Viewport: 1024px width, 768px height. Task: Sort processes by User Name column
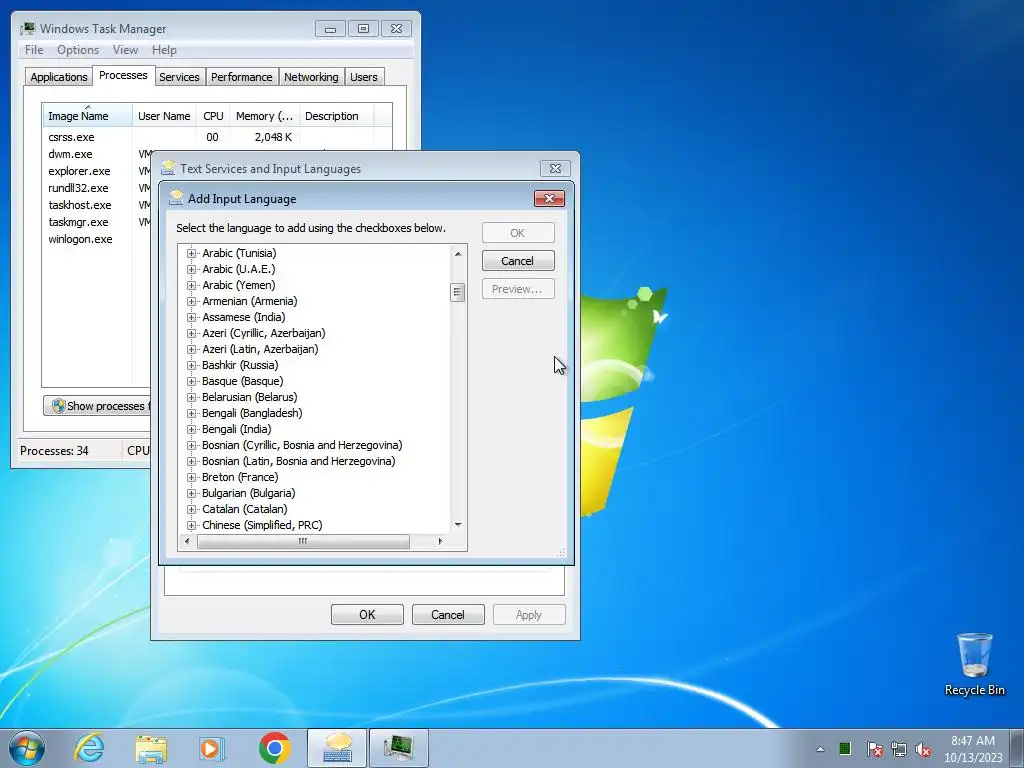(x=164, y=116)
